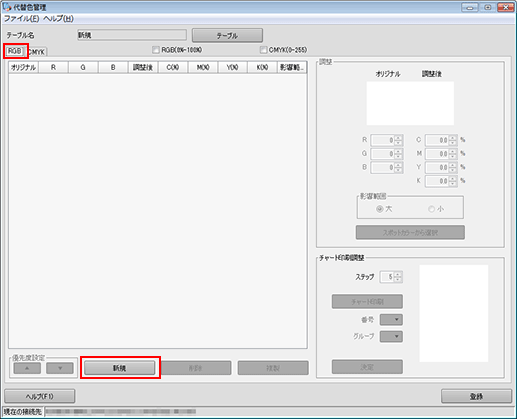This screenshot has height=419, width=517.
Task: Click the テーブル名 input field
Action: (132, 35)
